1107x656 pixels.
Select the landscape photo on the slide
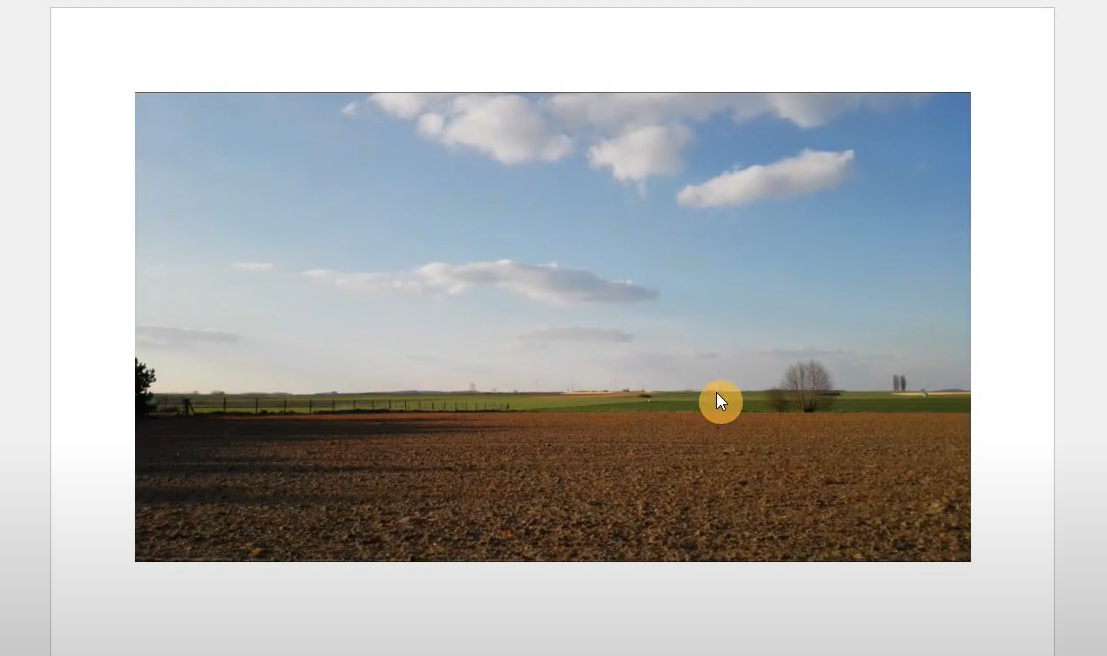(553, 327)
